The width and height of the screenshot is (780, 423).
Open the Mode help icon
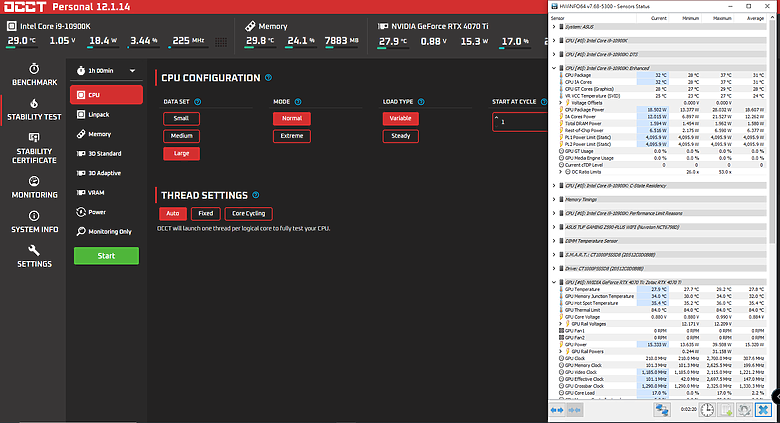click(x=298, y=102)
